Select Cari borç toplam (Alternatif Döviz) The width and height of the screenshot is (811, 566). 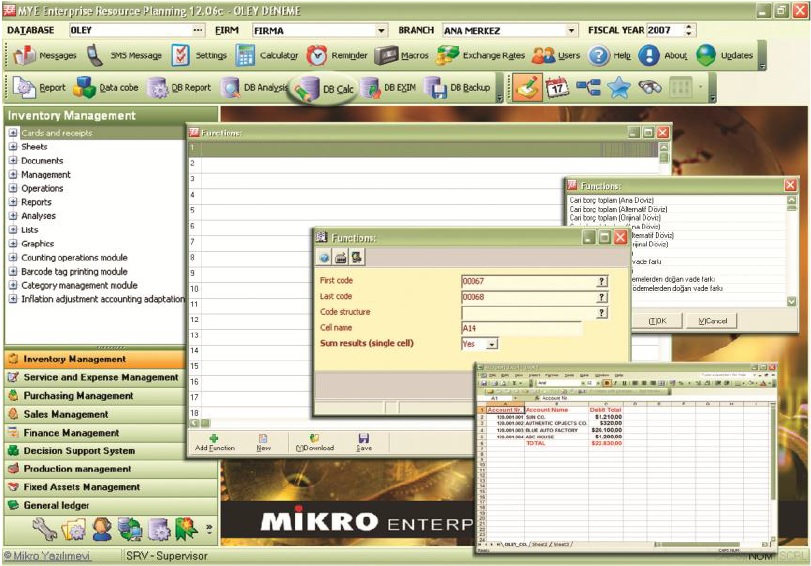[618, 209]
